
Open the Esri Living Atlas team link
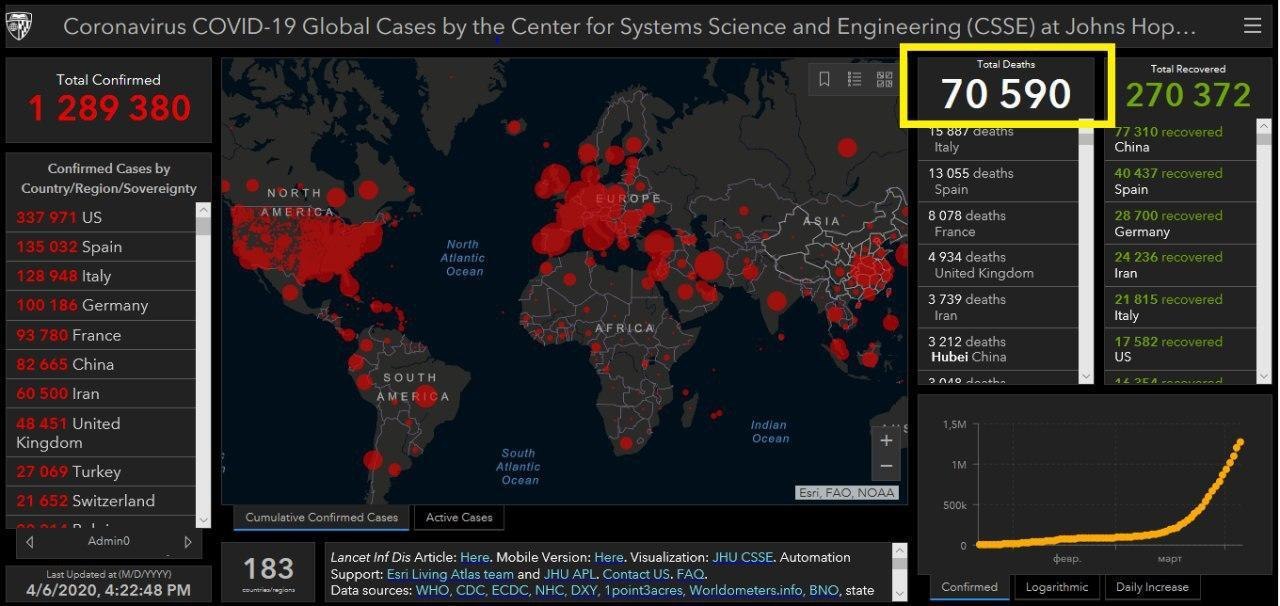[450, 574]
